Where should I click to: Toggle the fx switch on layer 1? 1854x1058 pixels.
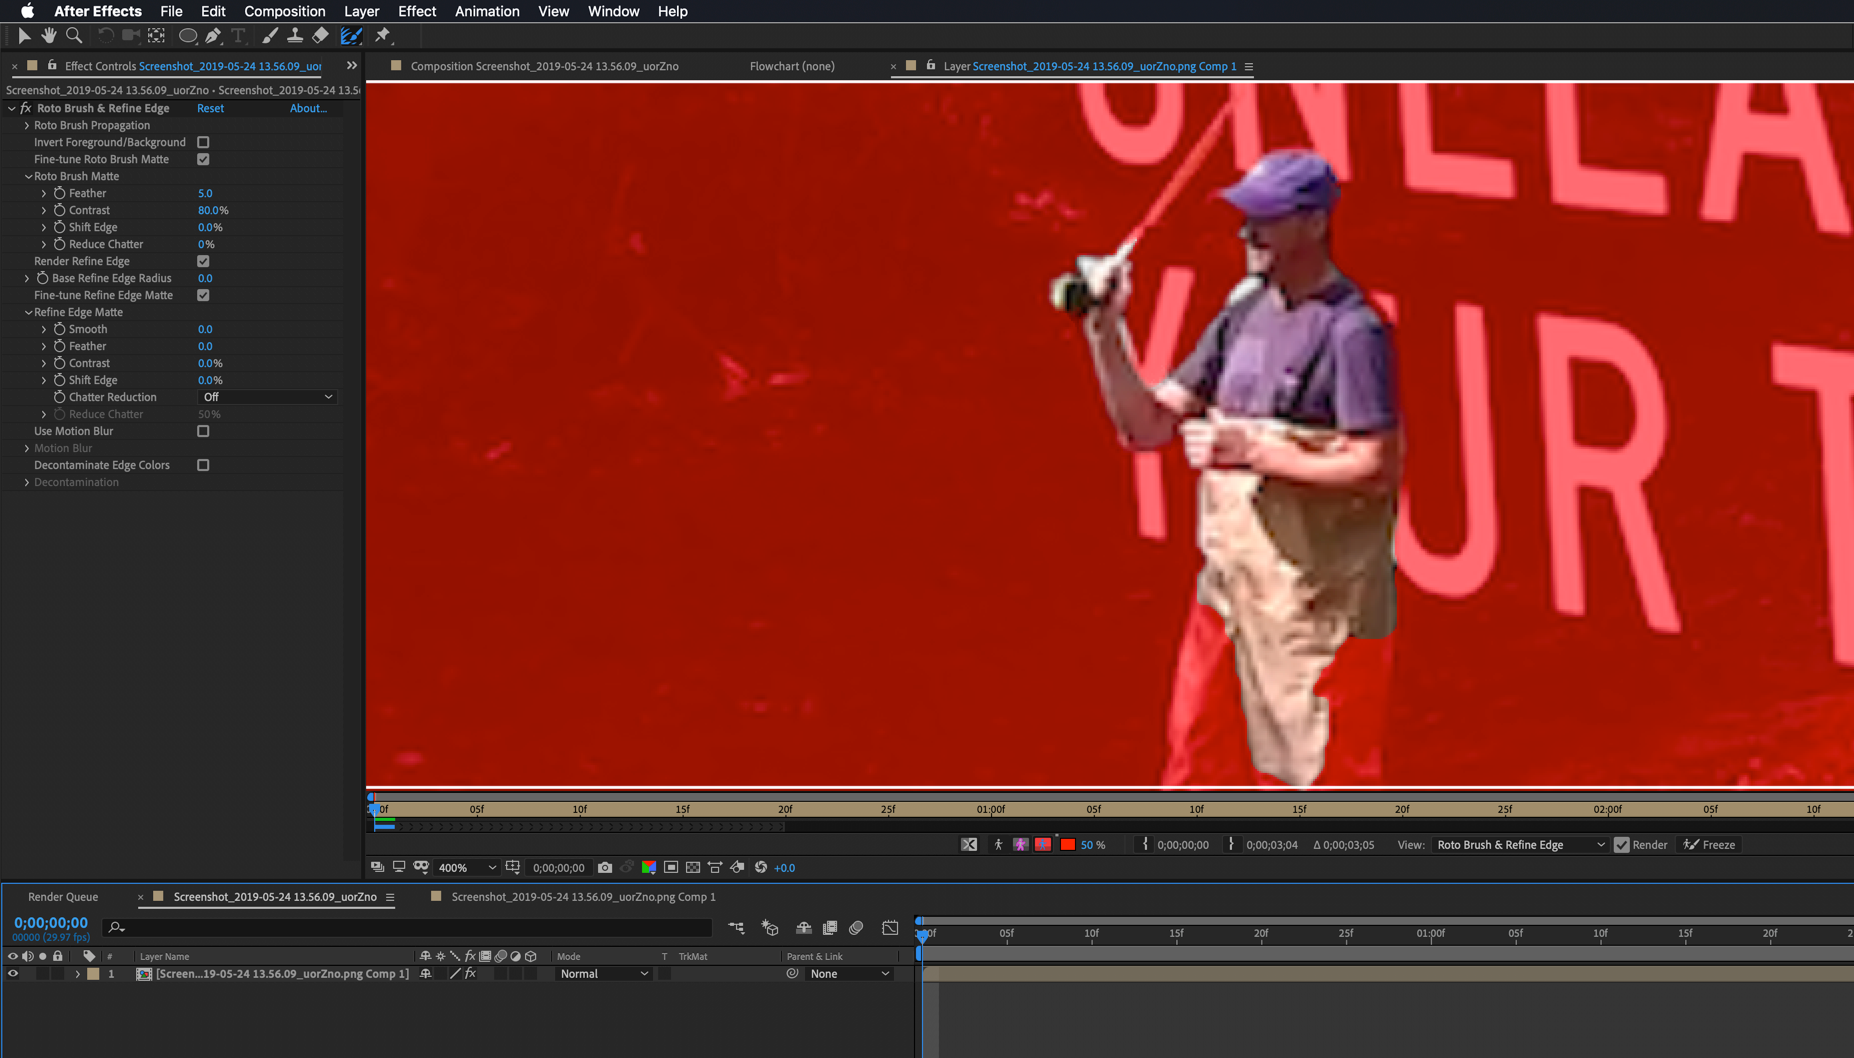click(x=470, y=973)
